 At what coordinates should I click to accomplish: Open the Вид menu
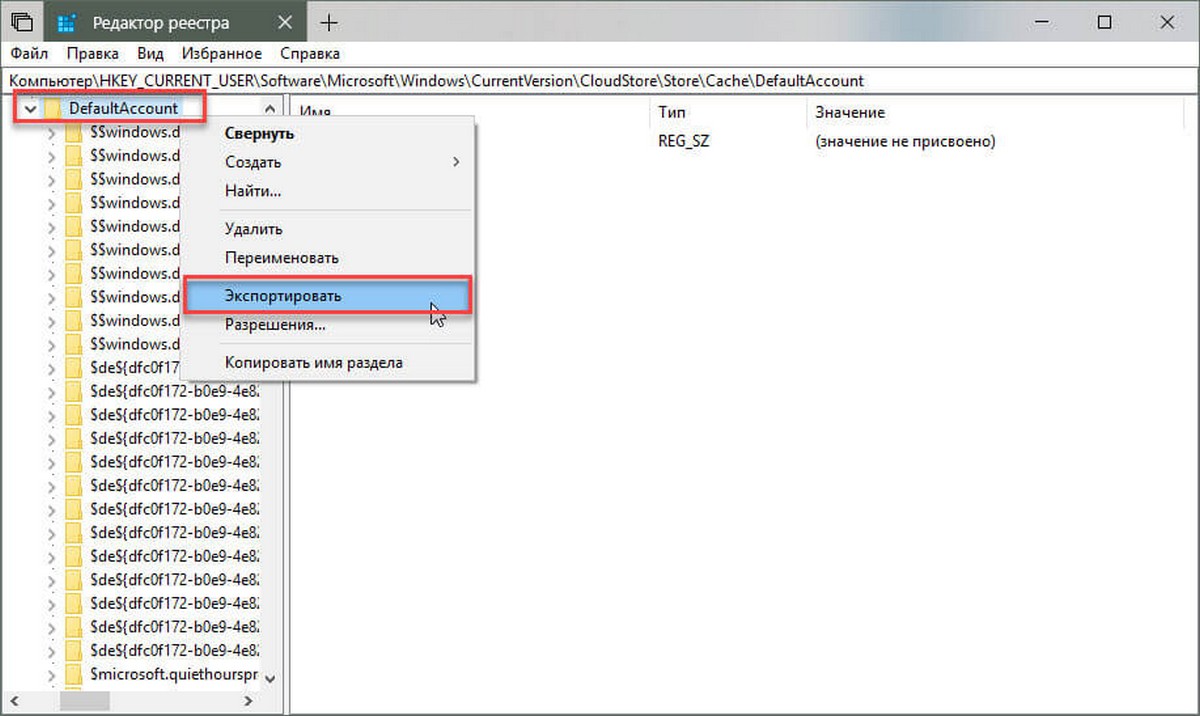pos(151,53)
